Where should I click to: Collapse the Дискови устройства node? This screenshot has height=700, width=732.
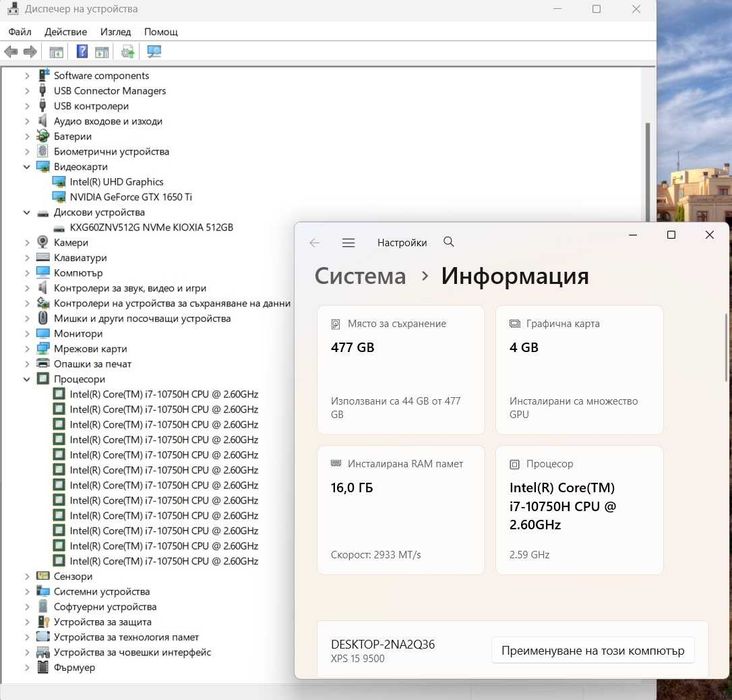pos(27,212)
